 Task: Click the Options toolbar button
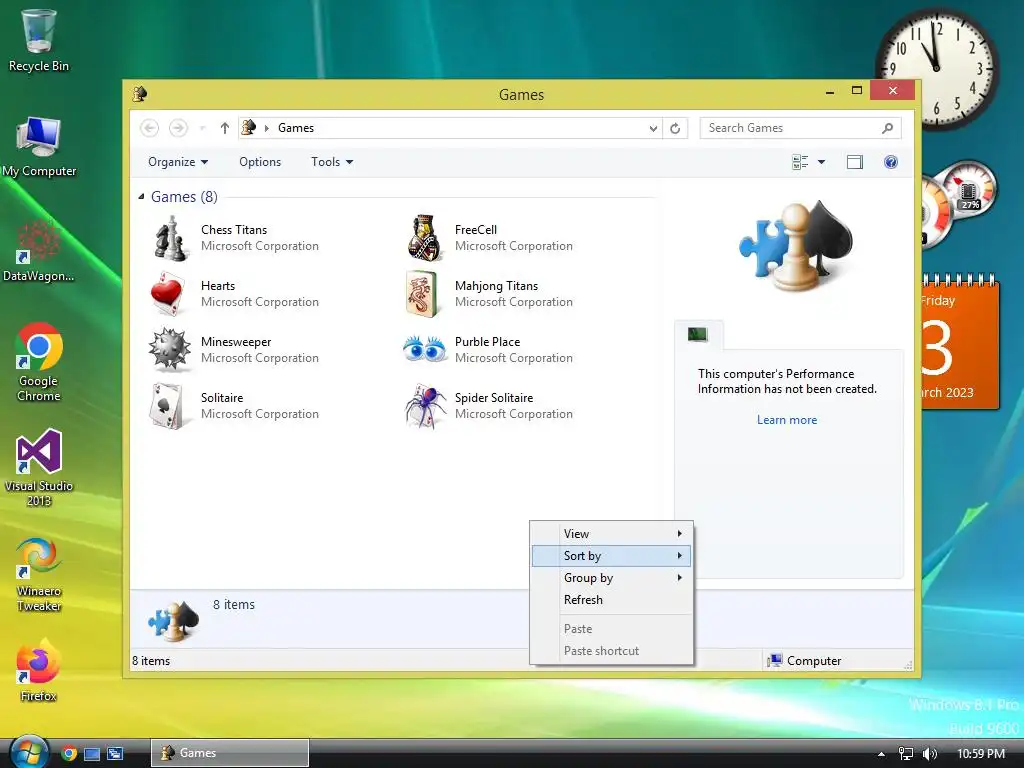click(x=260, y=162)
